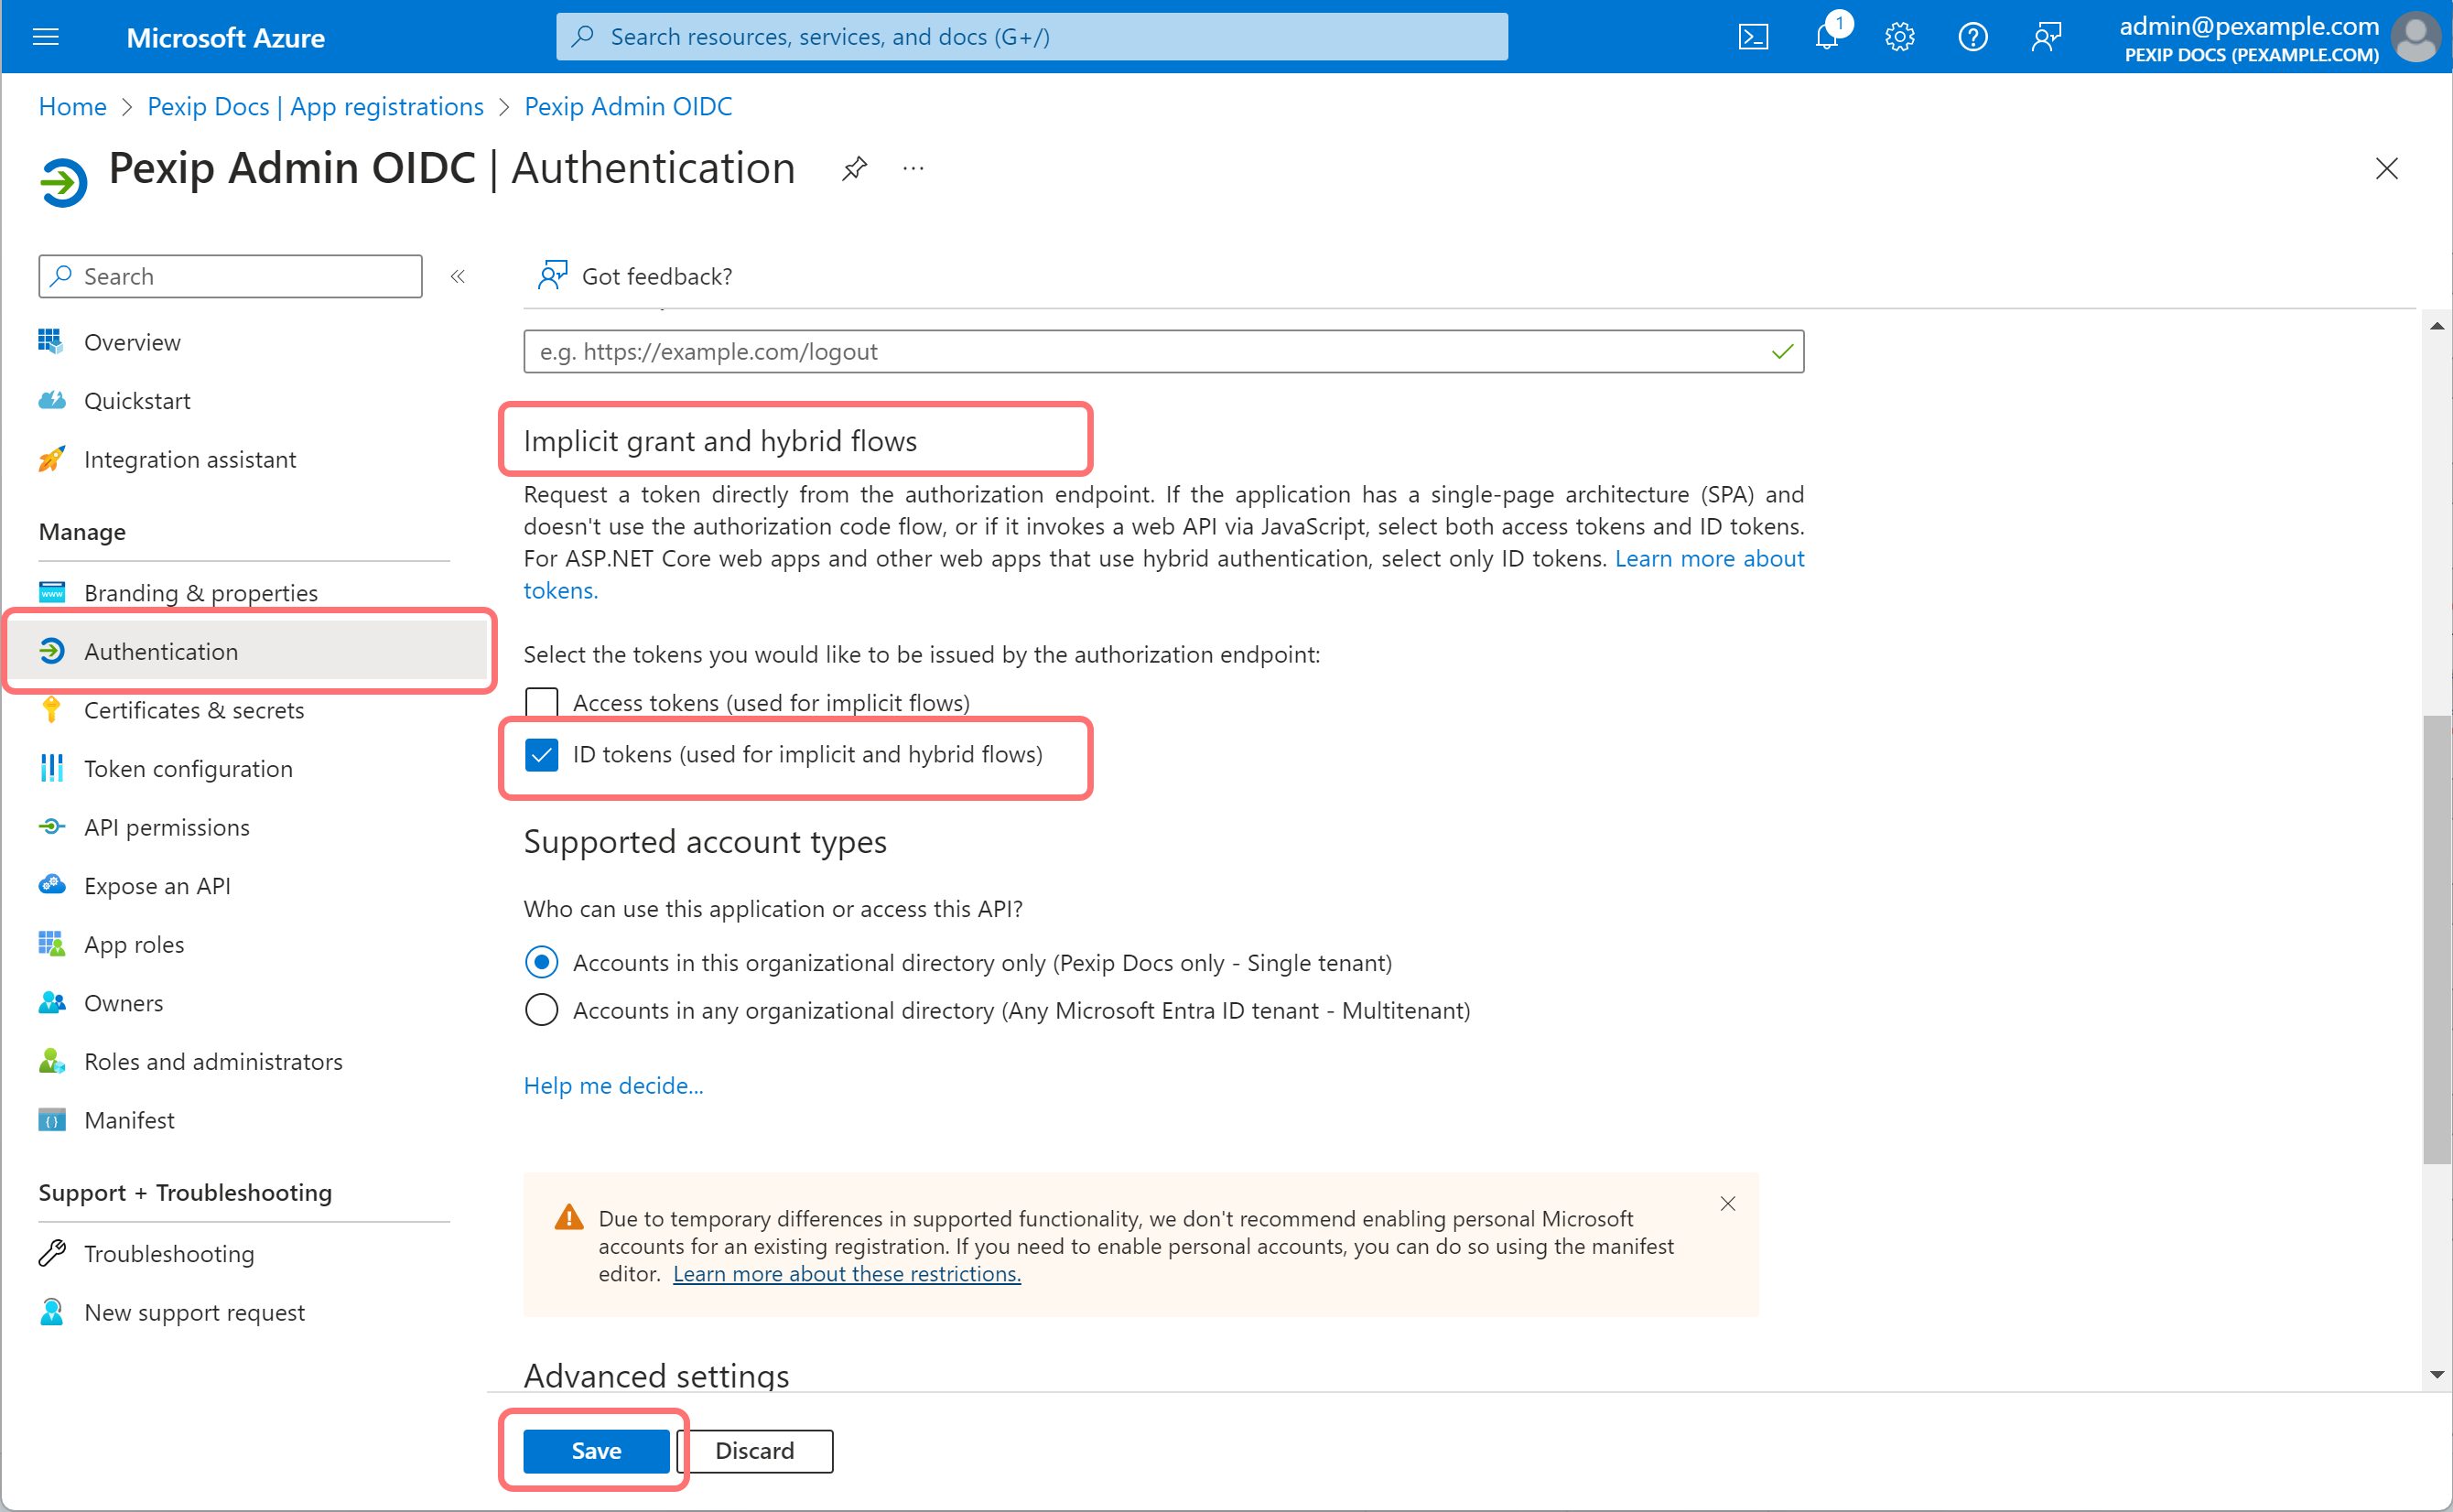Open portal settings gear icon

coord(1899,37)
